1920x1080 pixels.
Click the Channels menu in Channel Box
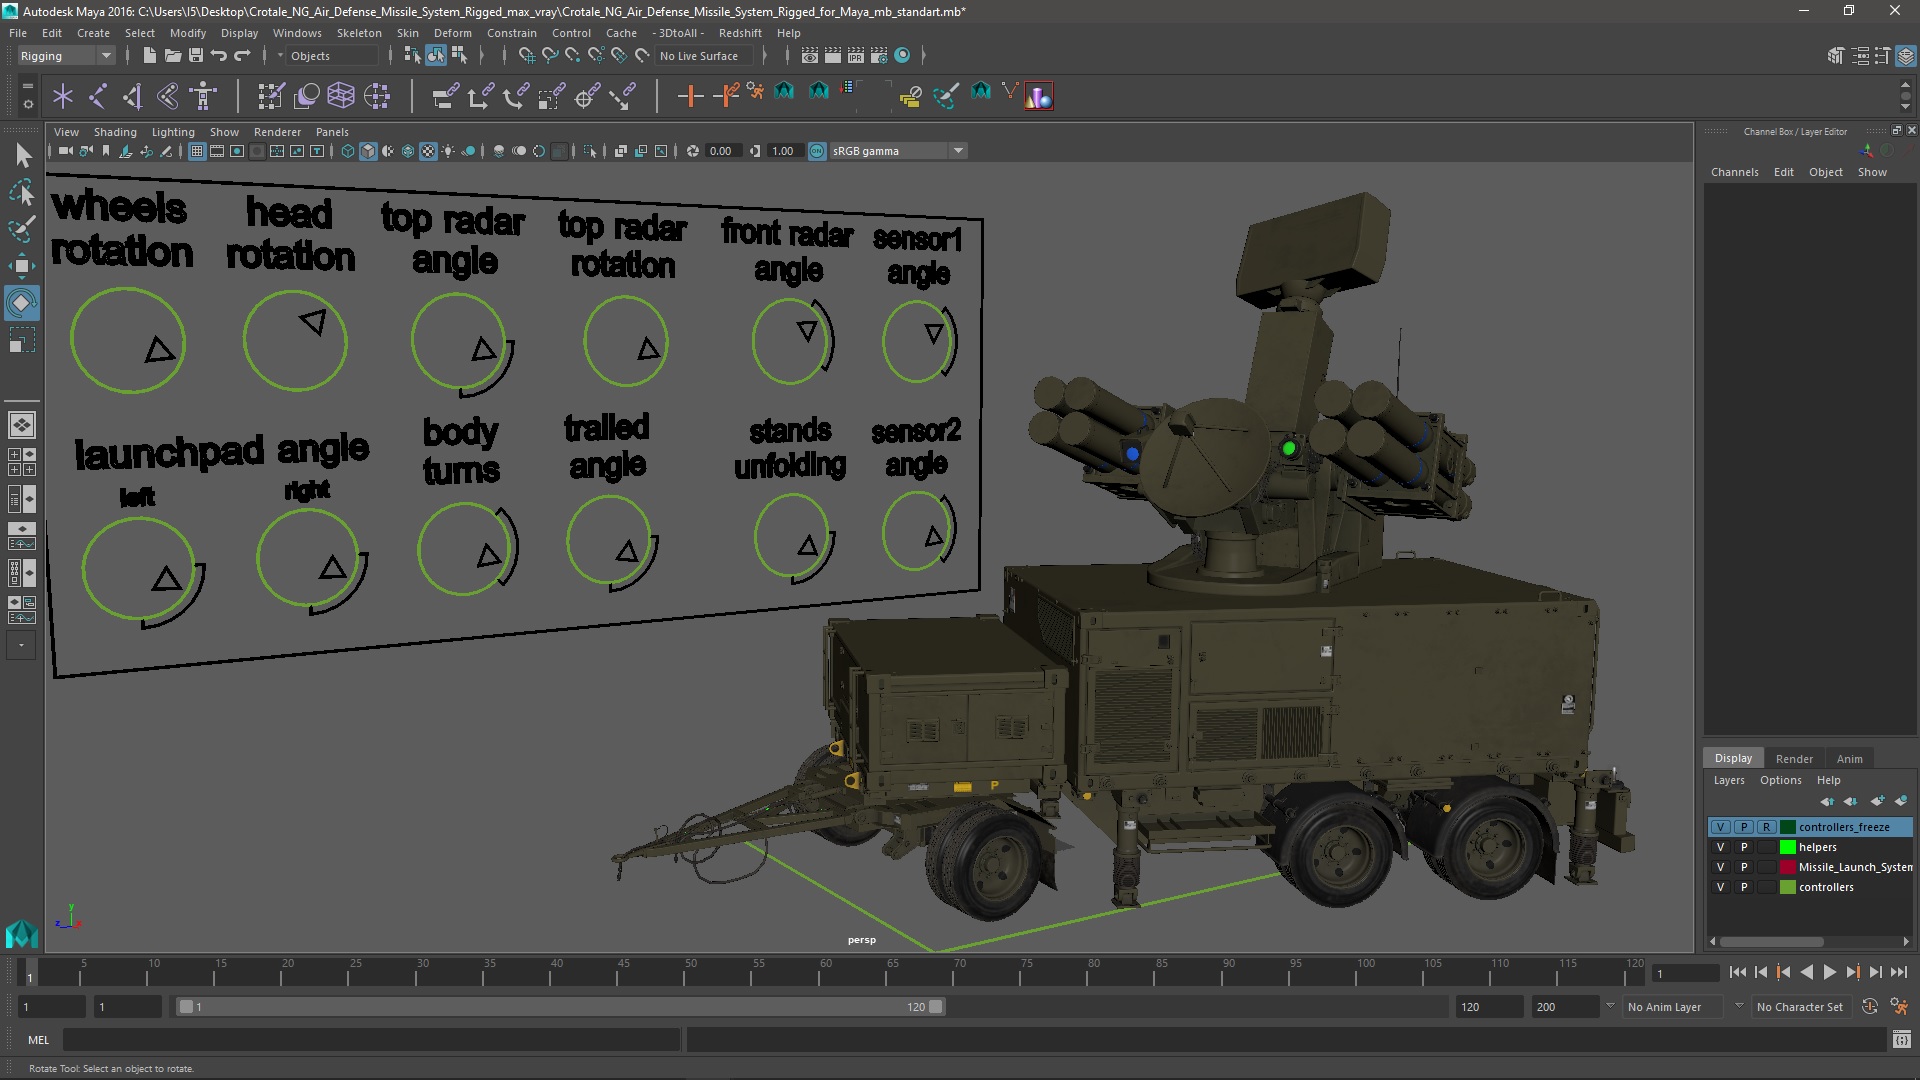(x=1734, y=172)
